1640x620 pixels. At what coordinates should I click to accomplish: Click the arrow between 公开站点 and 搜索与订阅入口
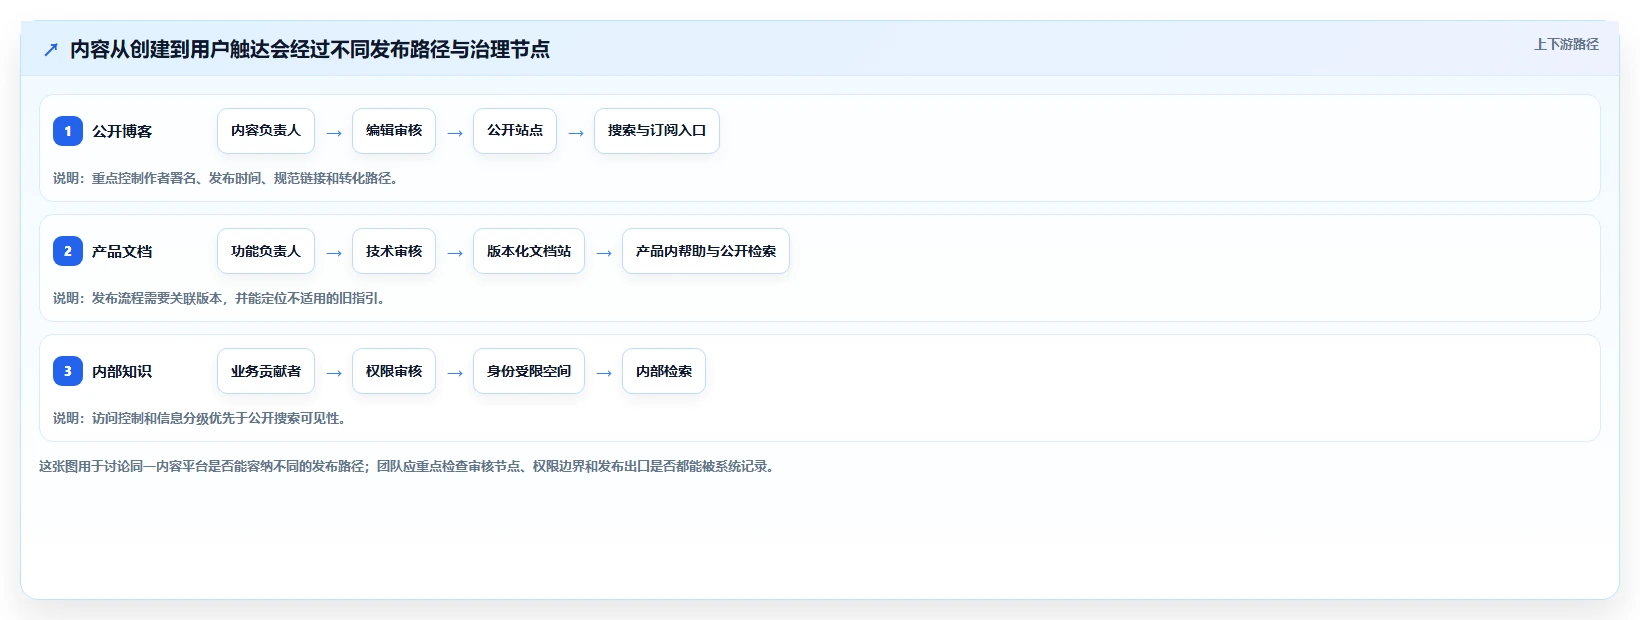pyautogui.click(x=576, y=133)
